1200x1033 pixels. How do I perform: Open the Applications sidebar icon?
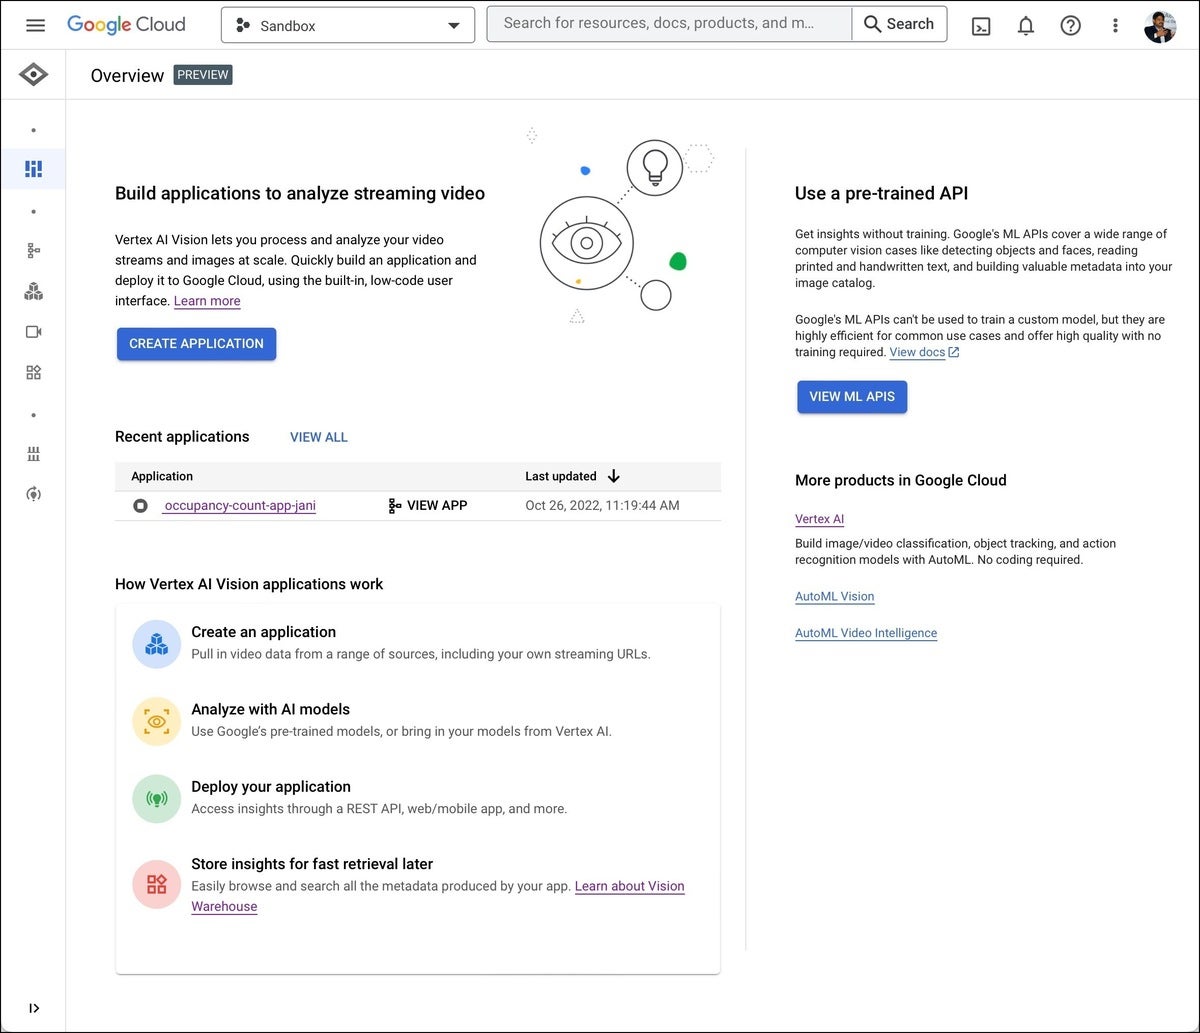point(33,251)
